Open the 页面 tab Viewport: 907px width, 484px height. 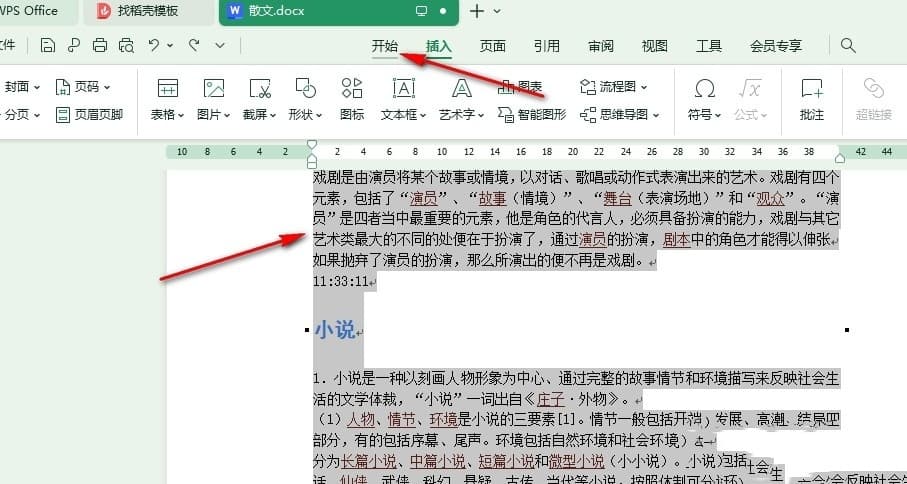coord(492,46)
